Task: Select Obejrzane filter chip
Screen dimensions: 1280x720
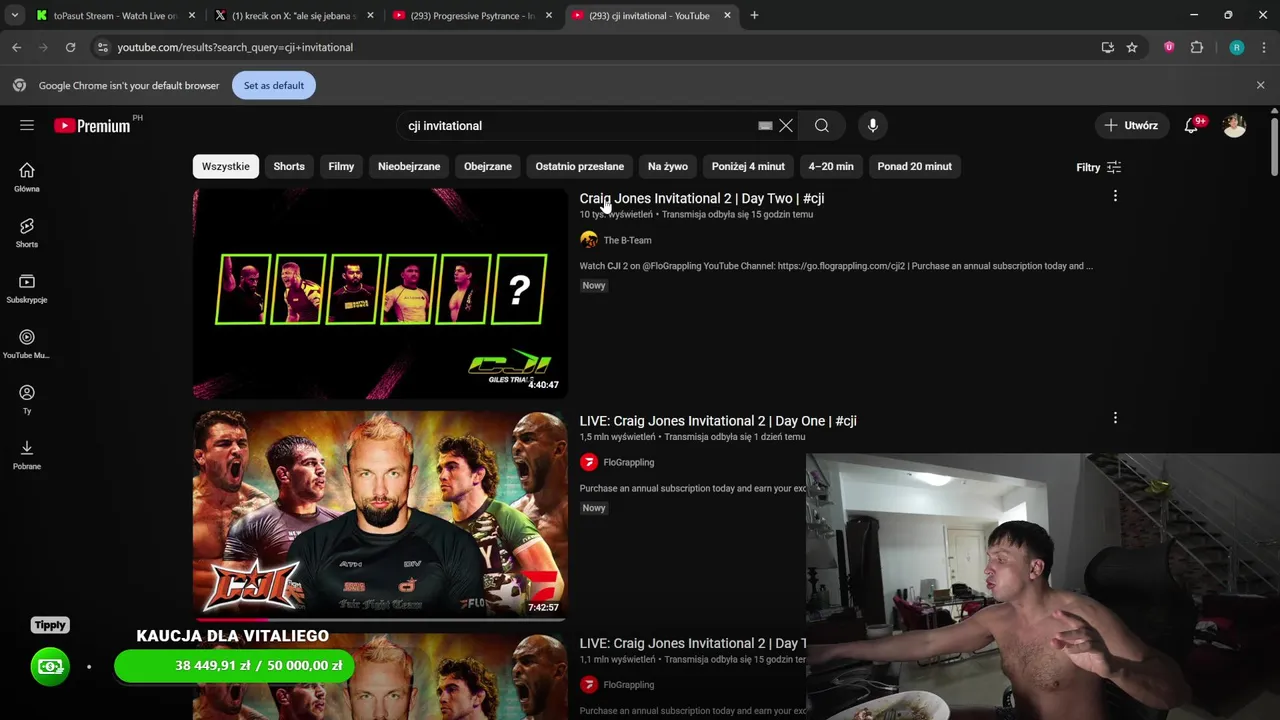Action: pos(488,166)
